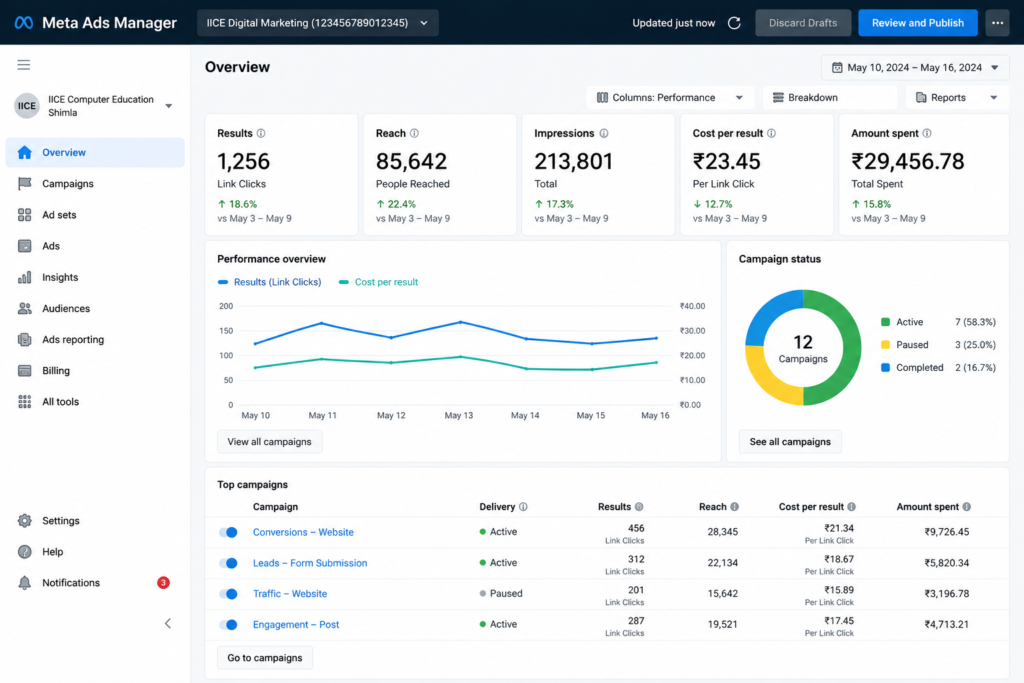Open the Reports dropdown
Viewport: 1024px width, 683px height.
[957, 97]
